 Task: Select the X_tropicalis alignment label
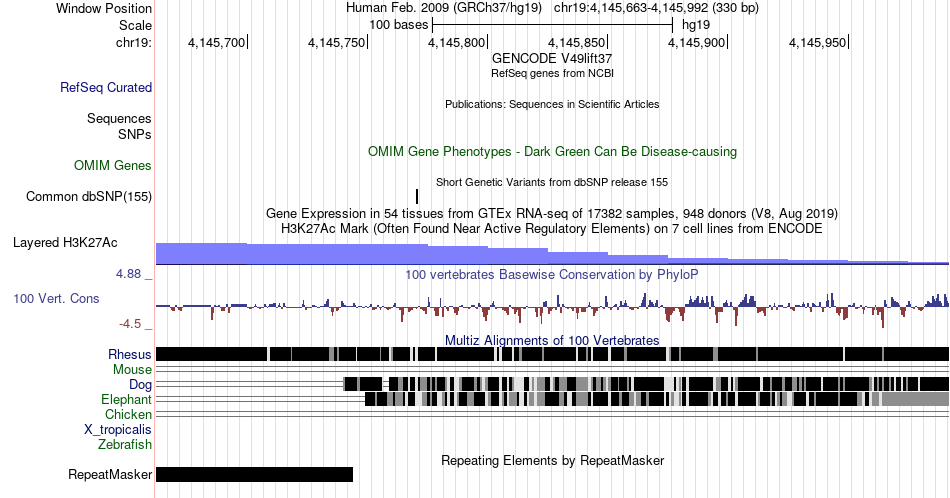pyautogui.click(x=118, y=430)
